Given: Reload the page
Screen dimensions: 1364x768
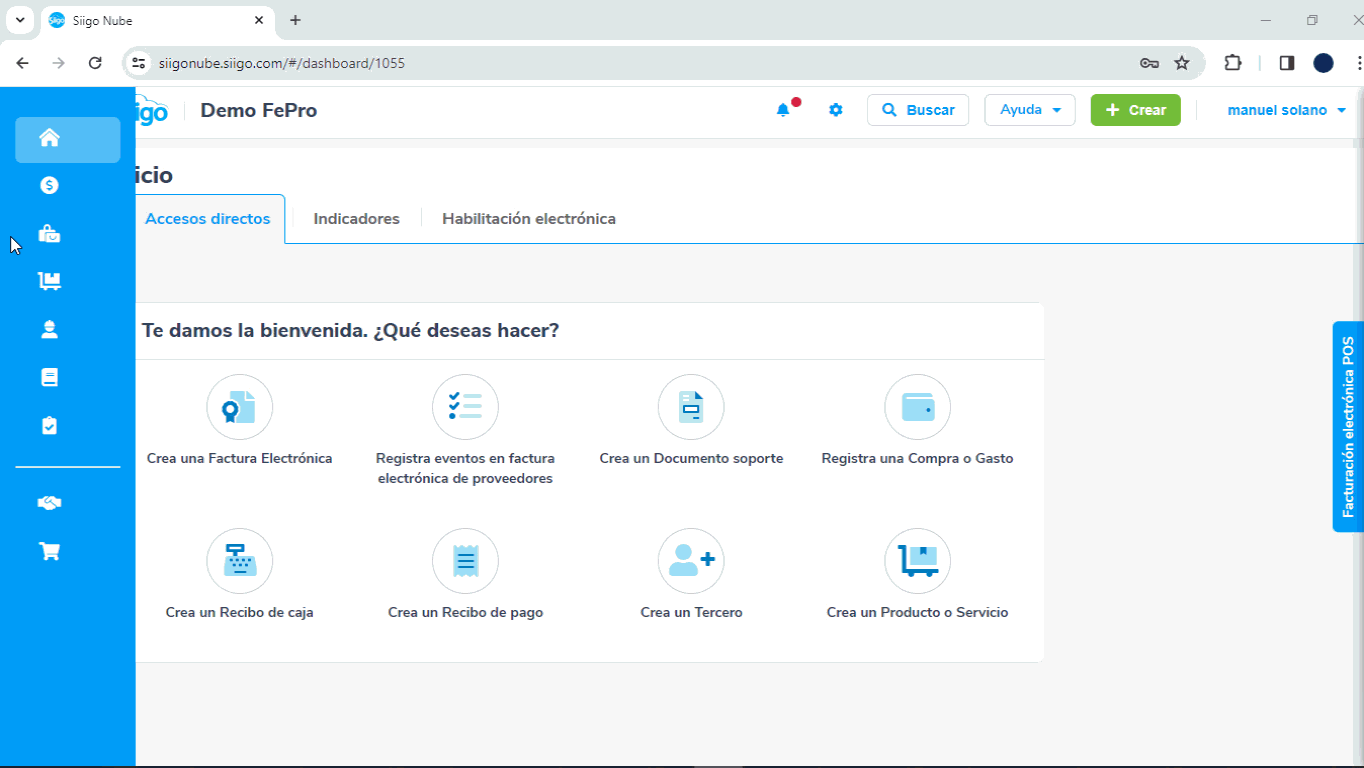Looking at the screenshot, I should pos(95,63).
